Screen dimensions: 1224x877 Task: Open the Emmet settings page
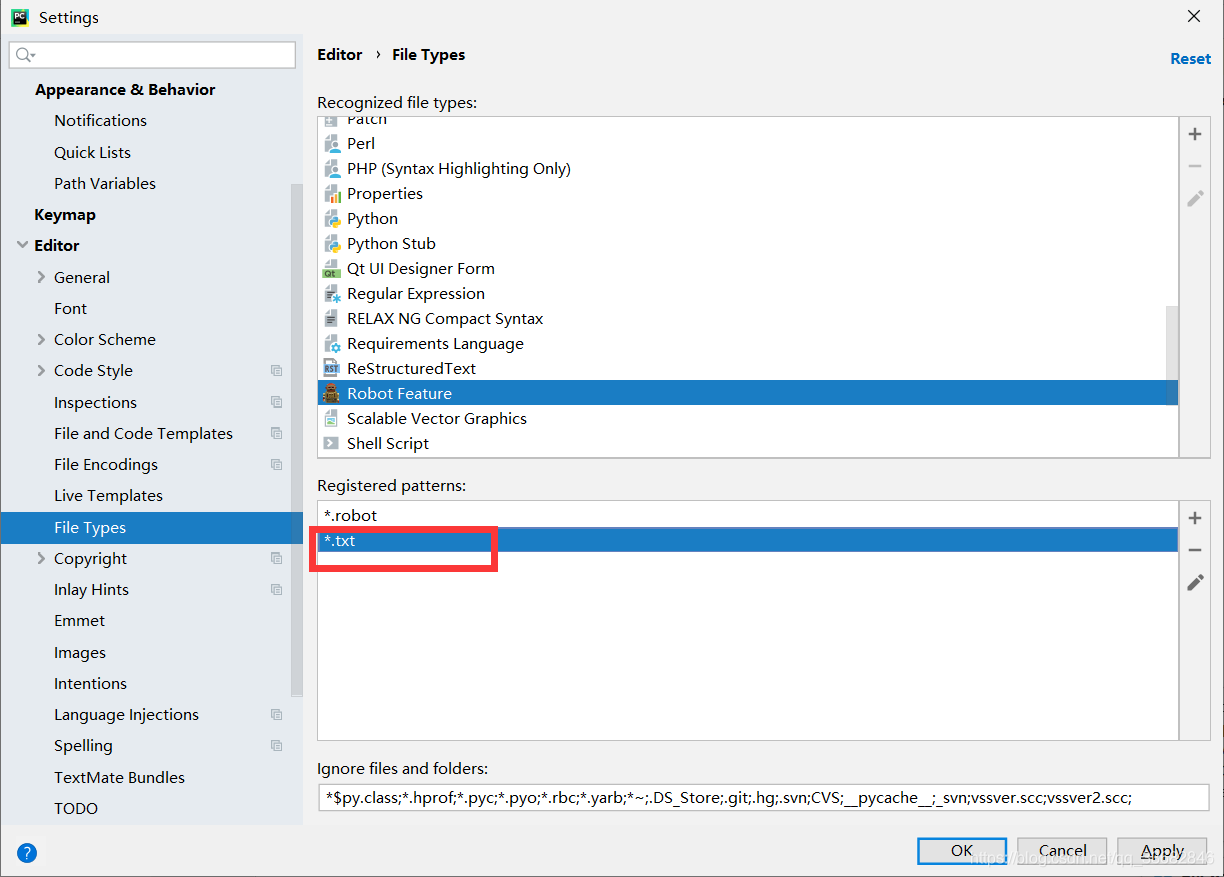coord(79,621)
